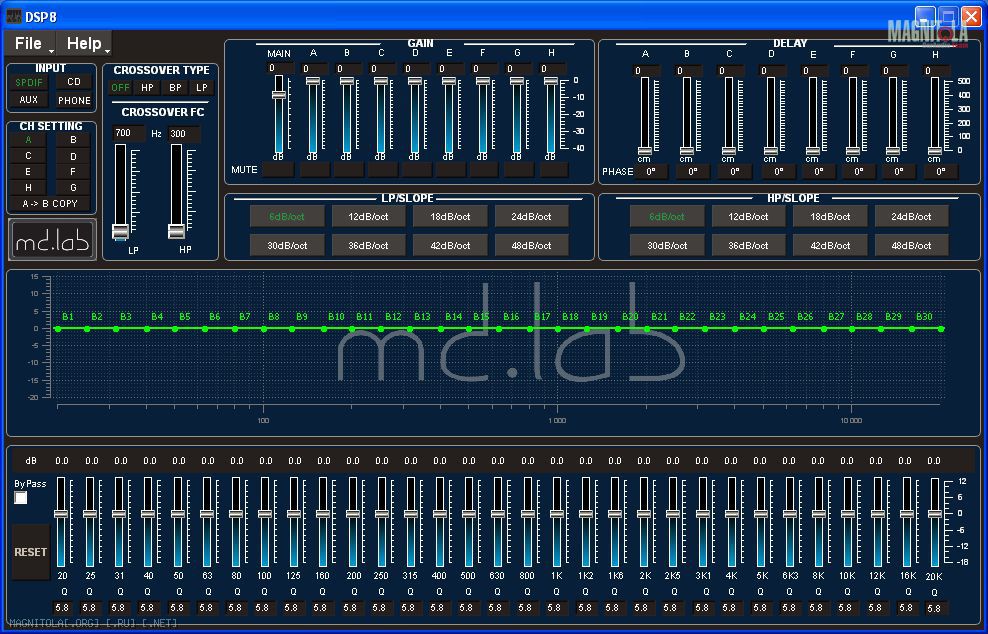Select CD as the input source
Screen dimensions: 988x634
pyautogui.click(x=74, y=82)
